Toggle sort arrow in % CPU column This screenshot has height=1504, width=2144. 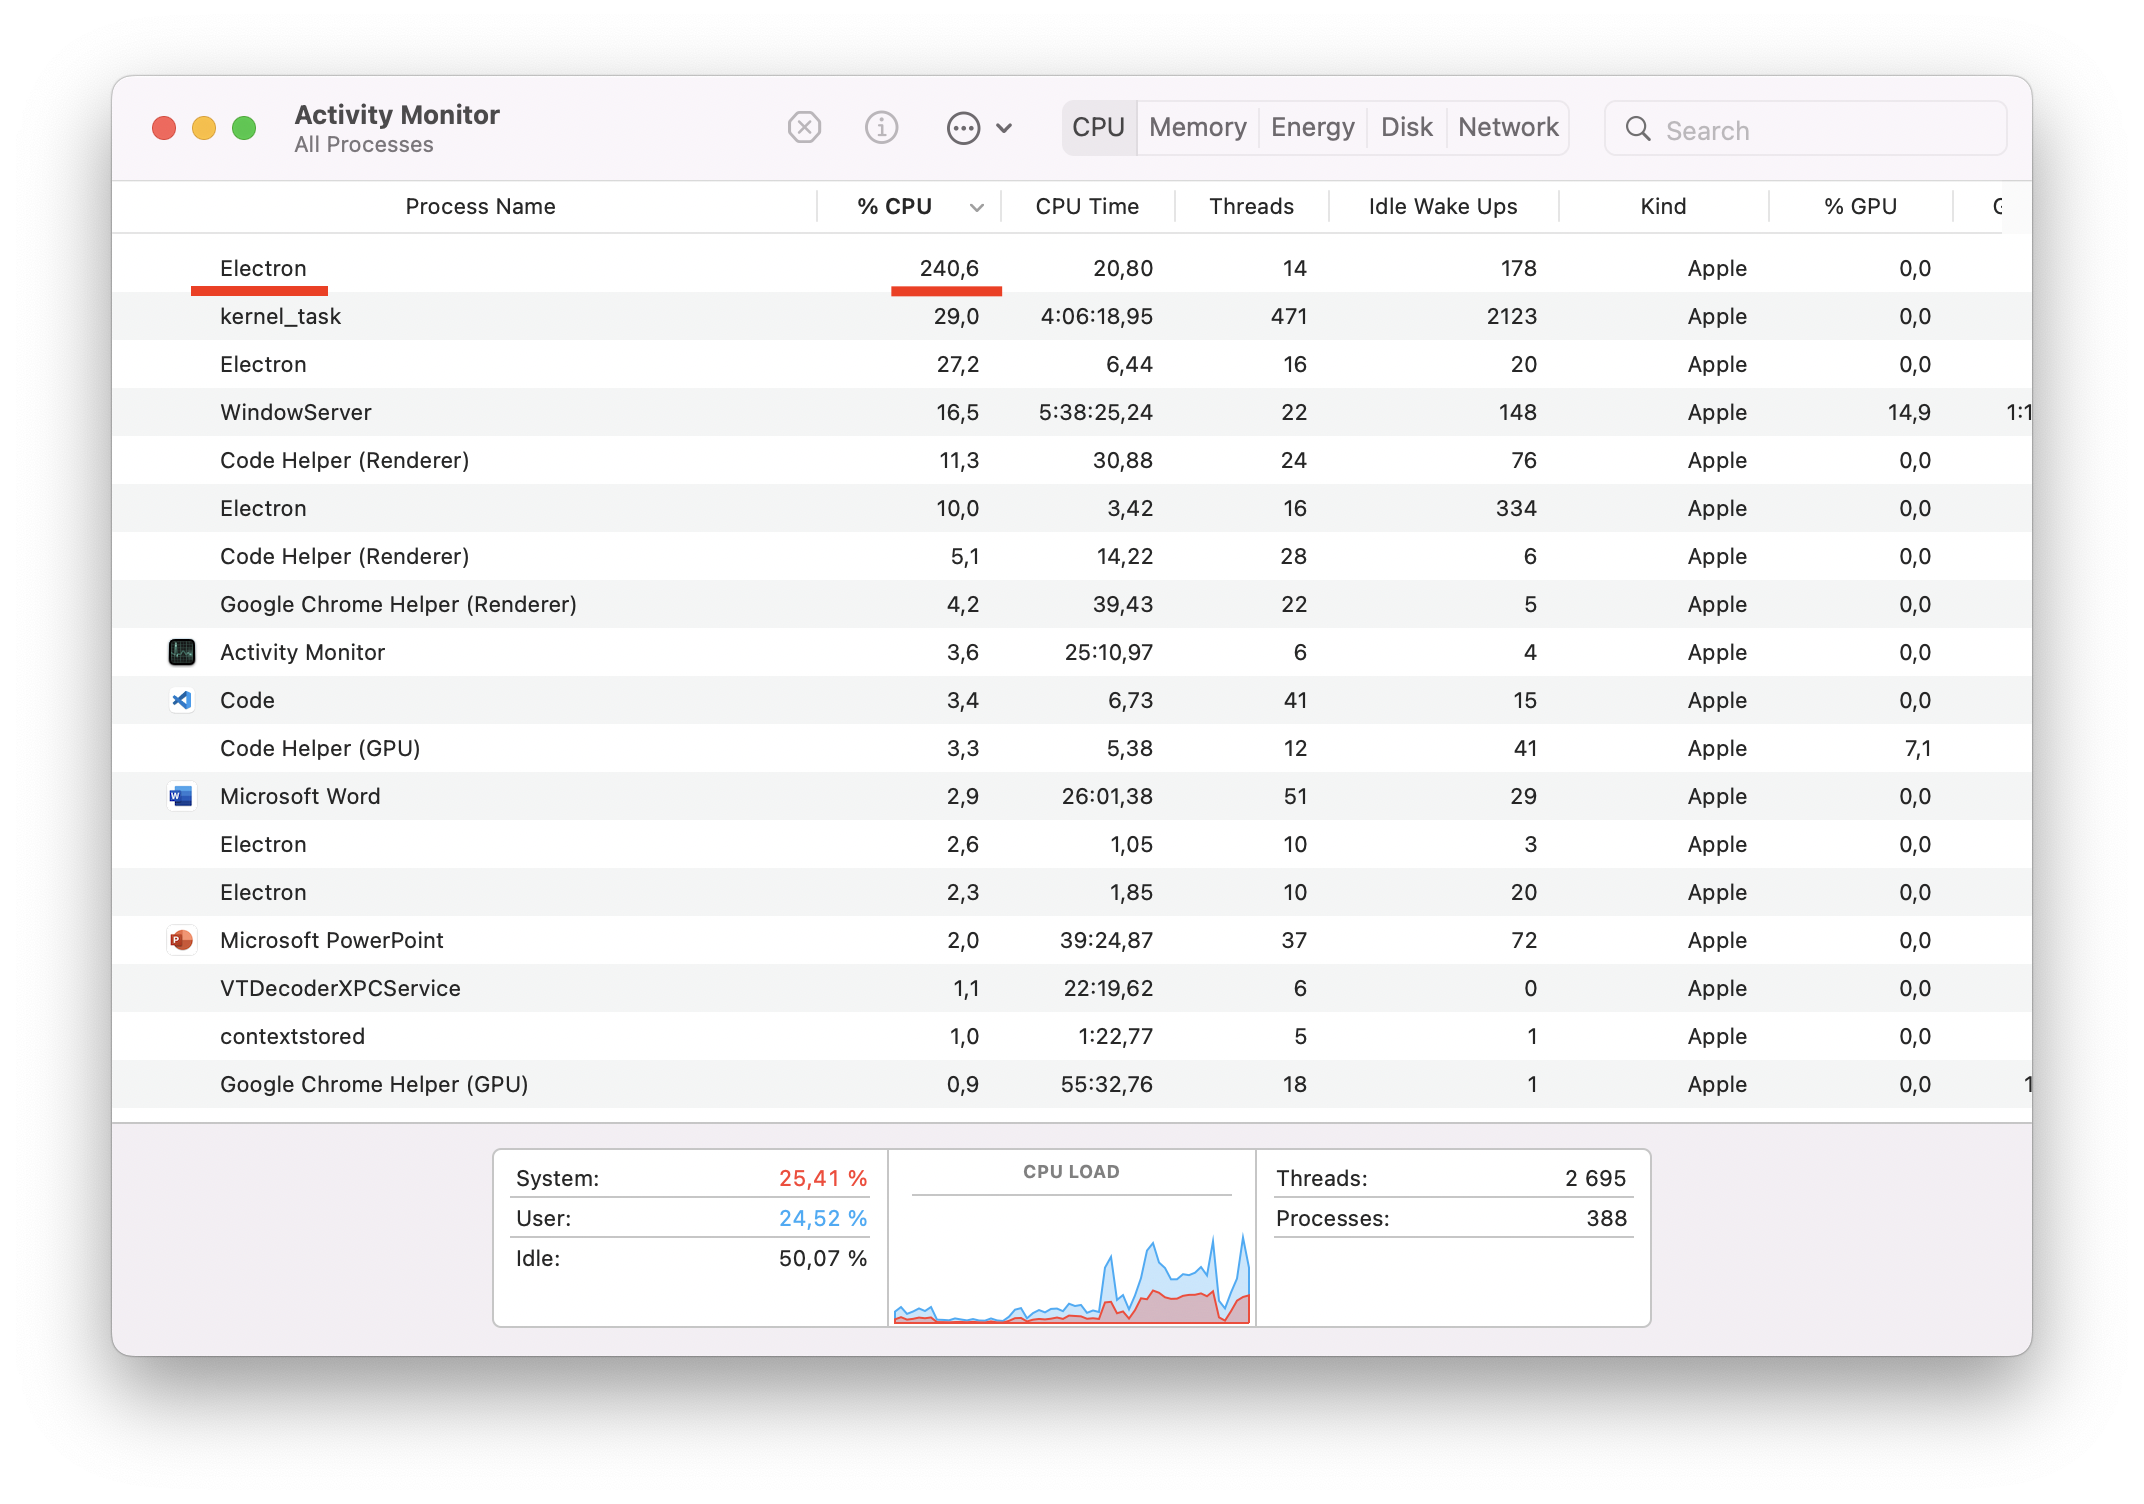[x=977, y=208]
